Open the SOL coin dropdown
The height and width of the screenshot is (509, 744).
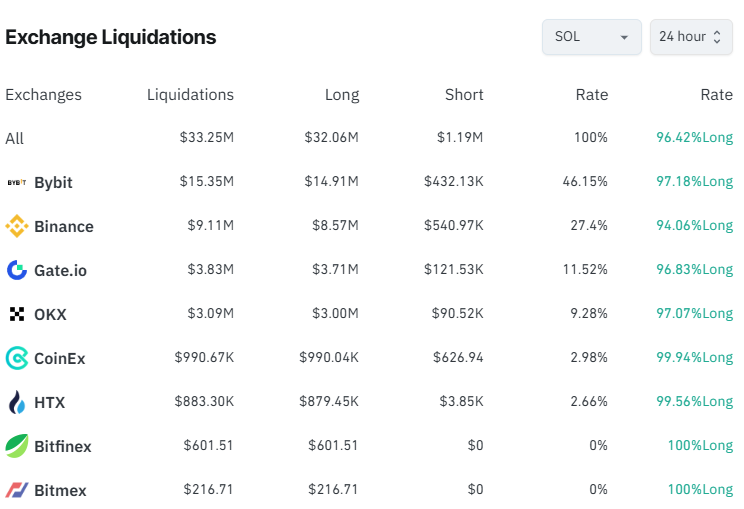click(x=591, y=37)
